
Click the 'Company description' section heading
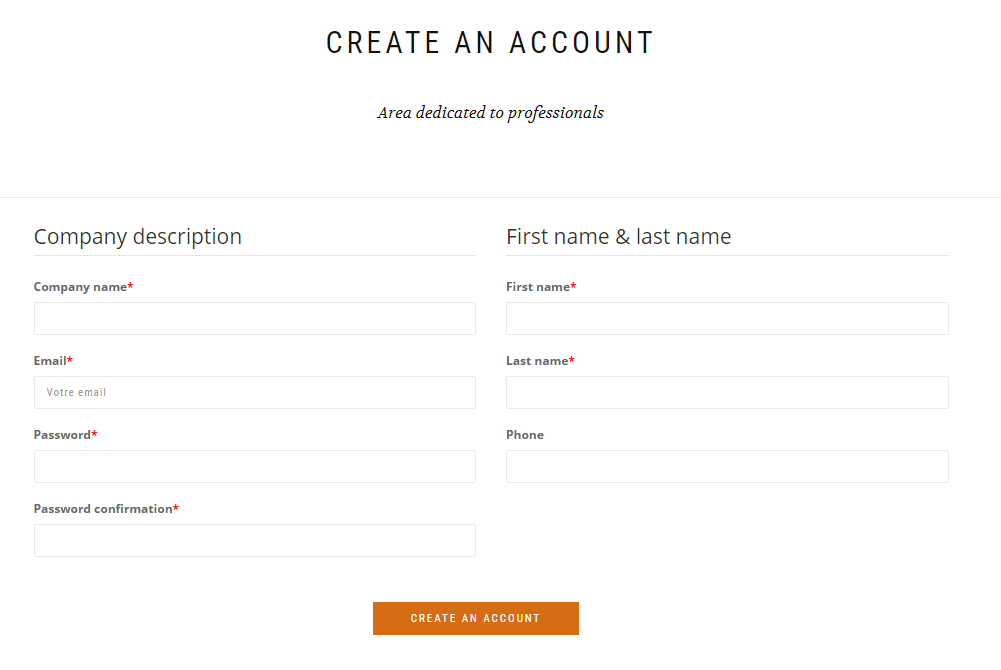(x=138, y=237)
